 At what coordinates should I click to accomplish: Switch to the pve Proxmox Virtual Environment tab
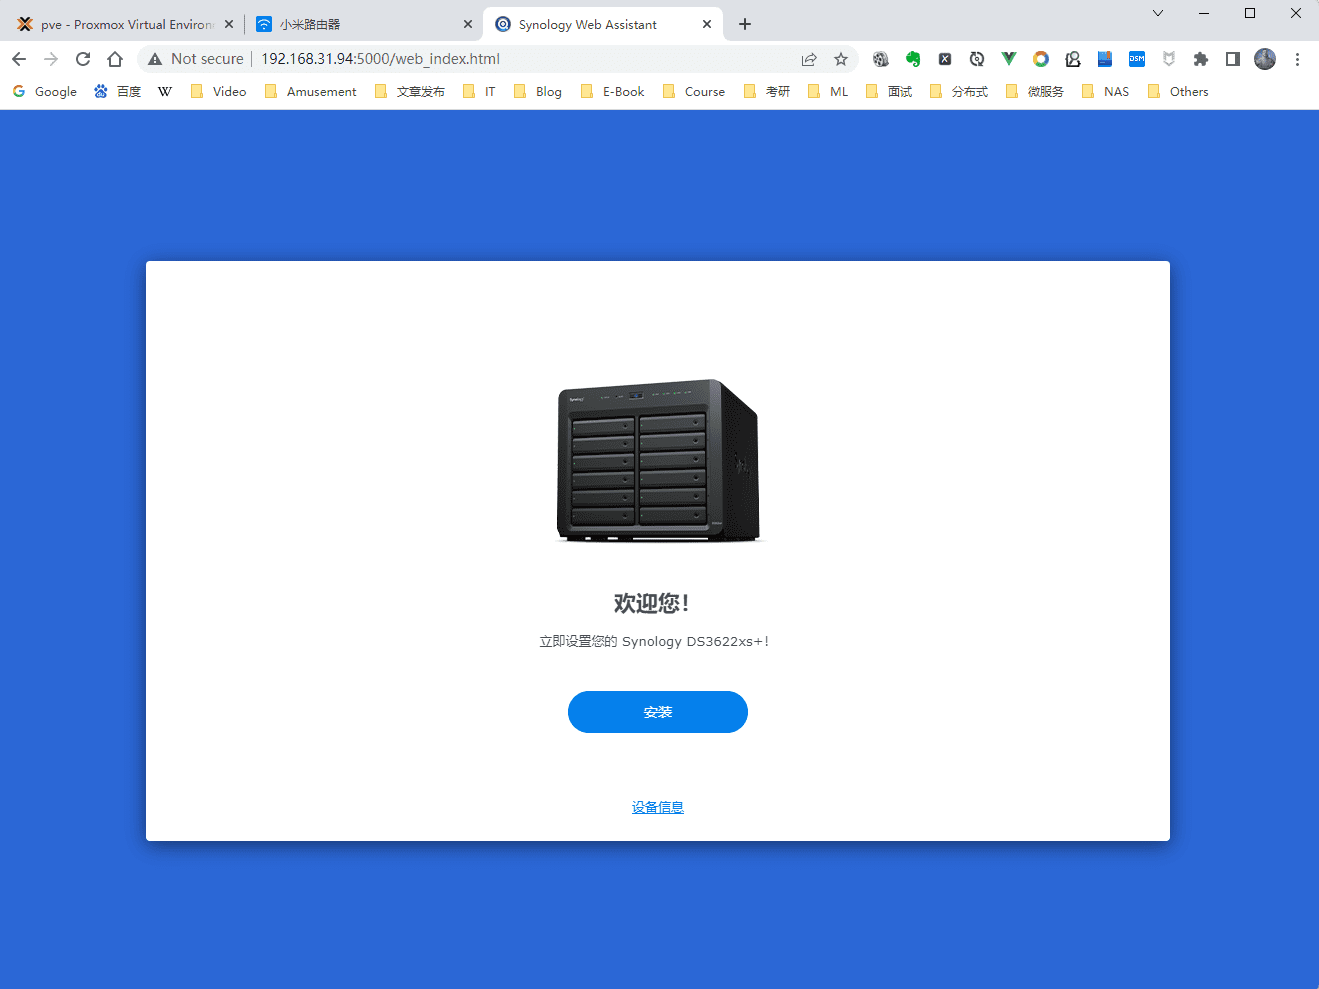click(125, 24)
